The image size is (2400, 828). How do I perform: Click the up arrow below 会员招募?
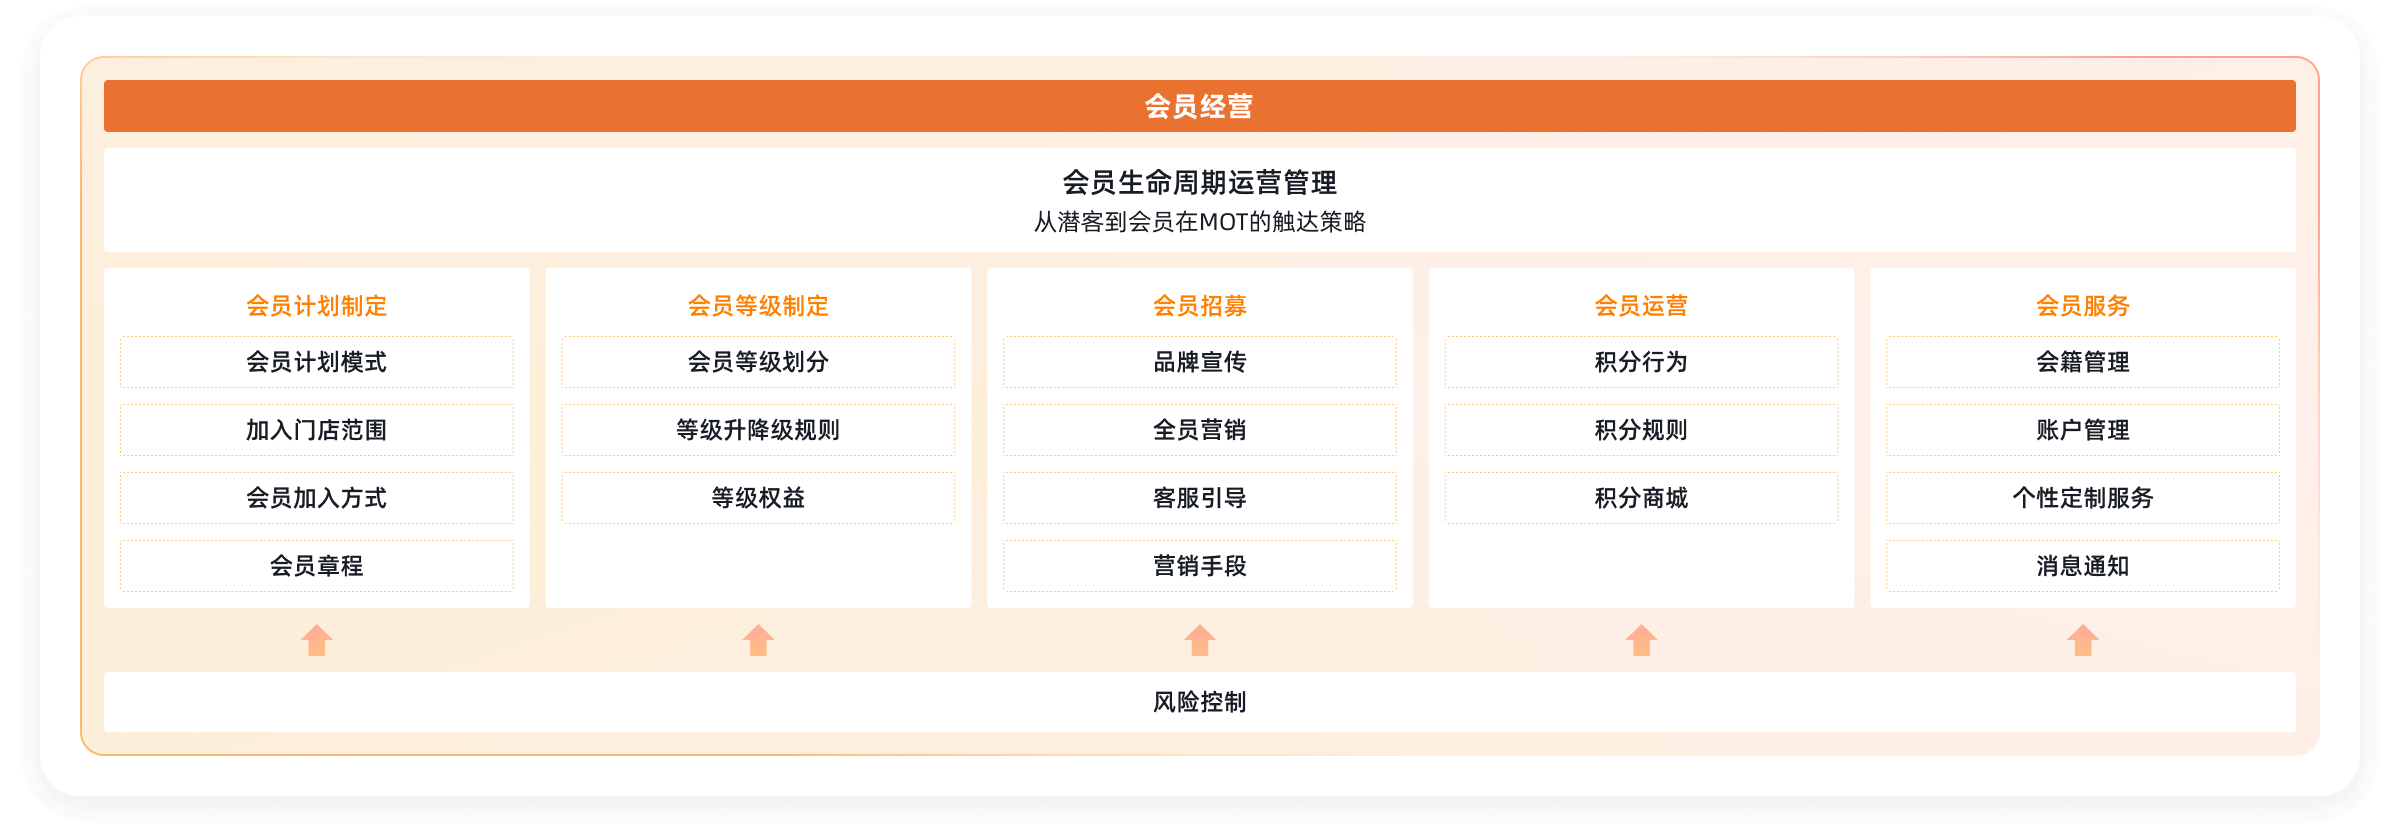[1200, 640]
